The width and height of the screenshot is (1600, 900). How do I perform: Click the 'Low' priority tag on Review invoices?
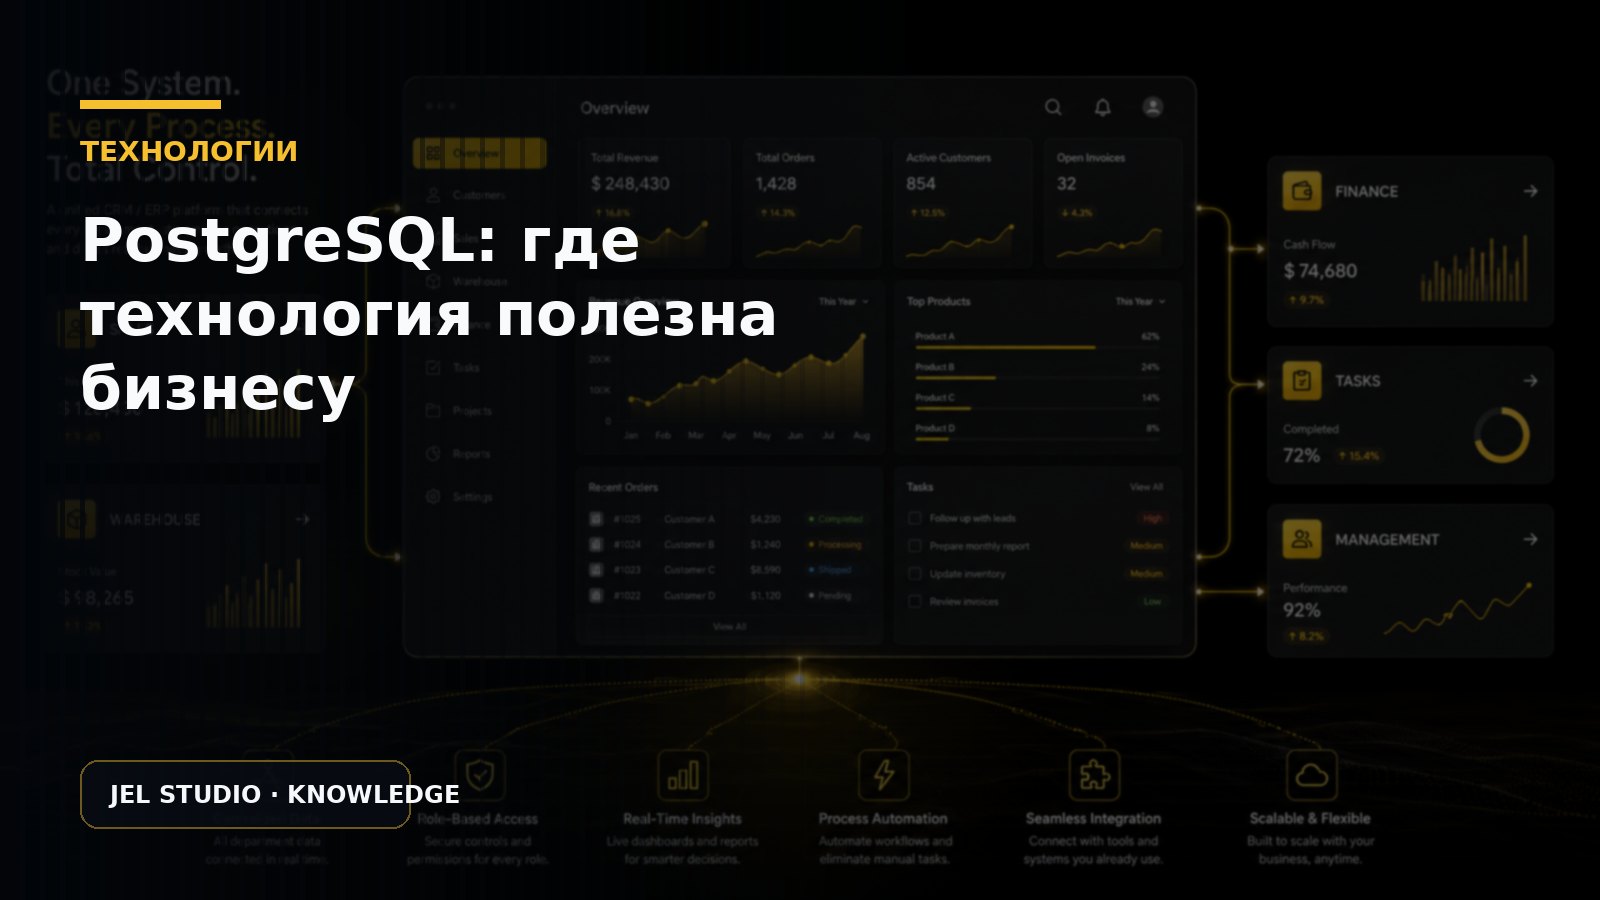[x=1152, y=602]
